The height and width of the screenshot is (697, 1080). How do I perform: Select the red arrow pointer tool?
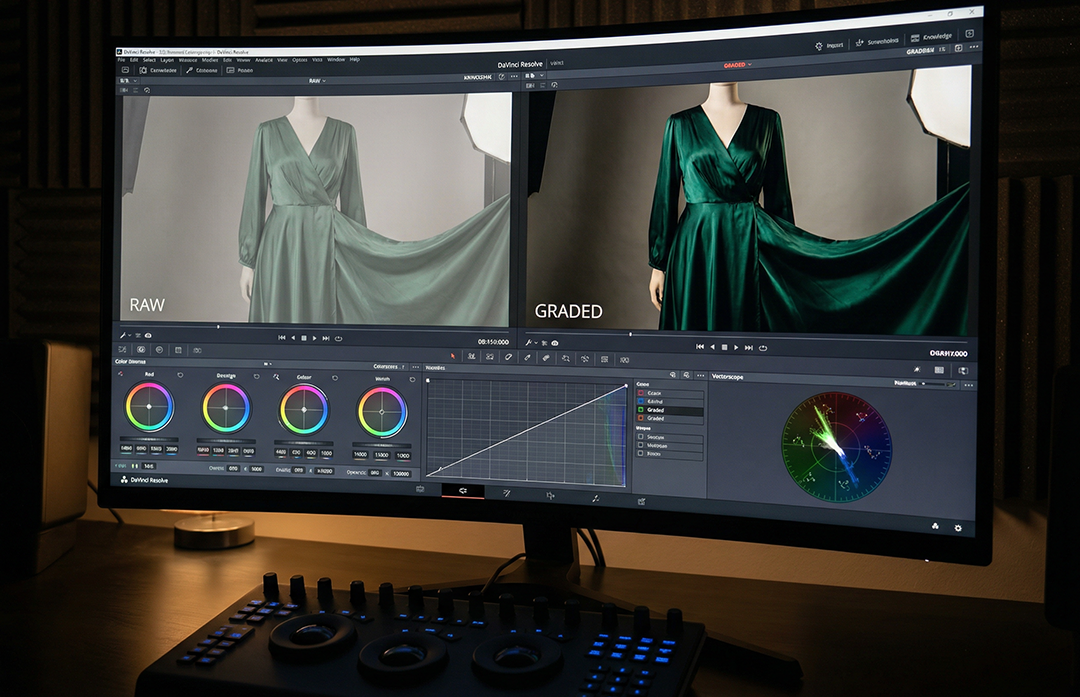(452, 355)
